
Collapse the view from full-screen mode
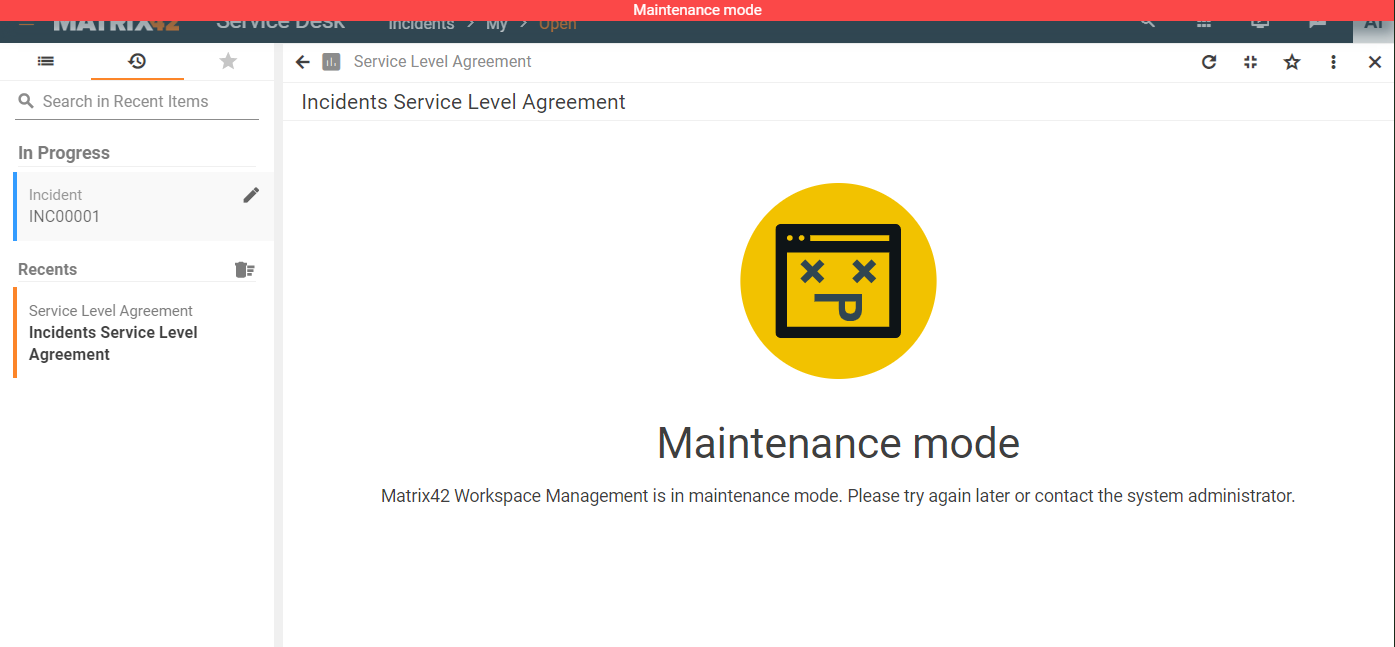[x=1250, y=62]
